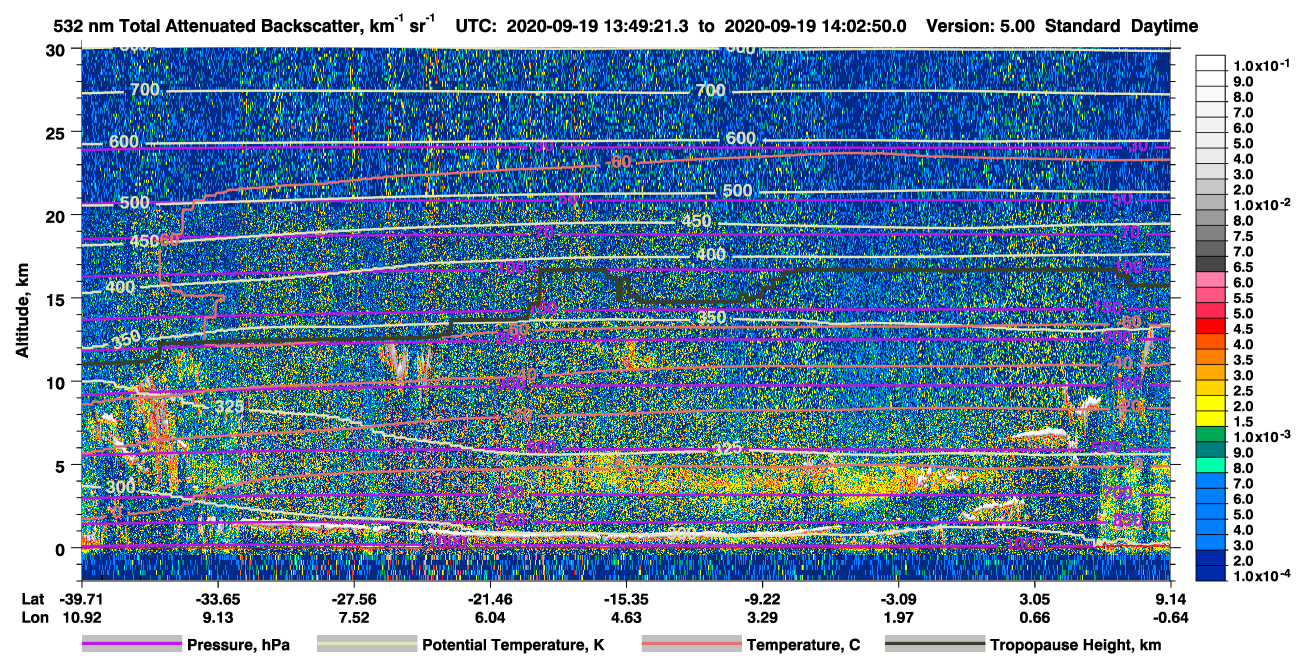Click the -60 temperature contour label
This screenshot has width=1300, height=667.
tap(619, 161)
